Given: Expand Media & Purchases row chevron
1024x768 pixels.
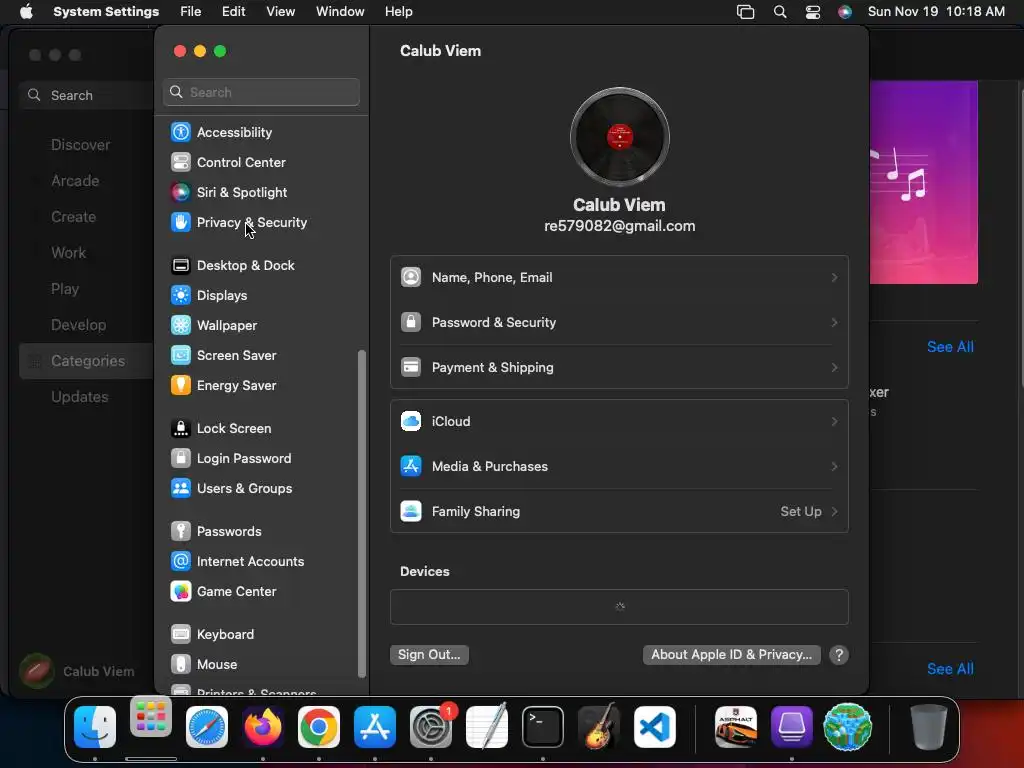Looking at the screenshot, I should [x=835, y=467].
